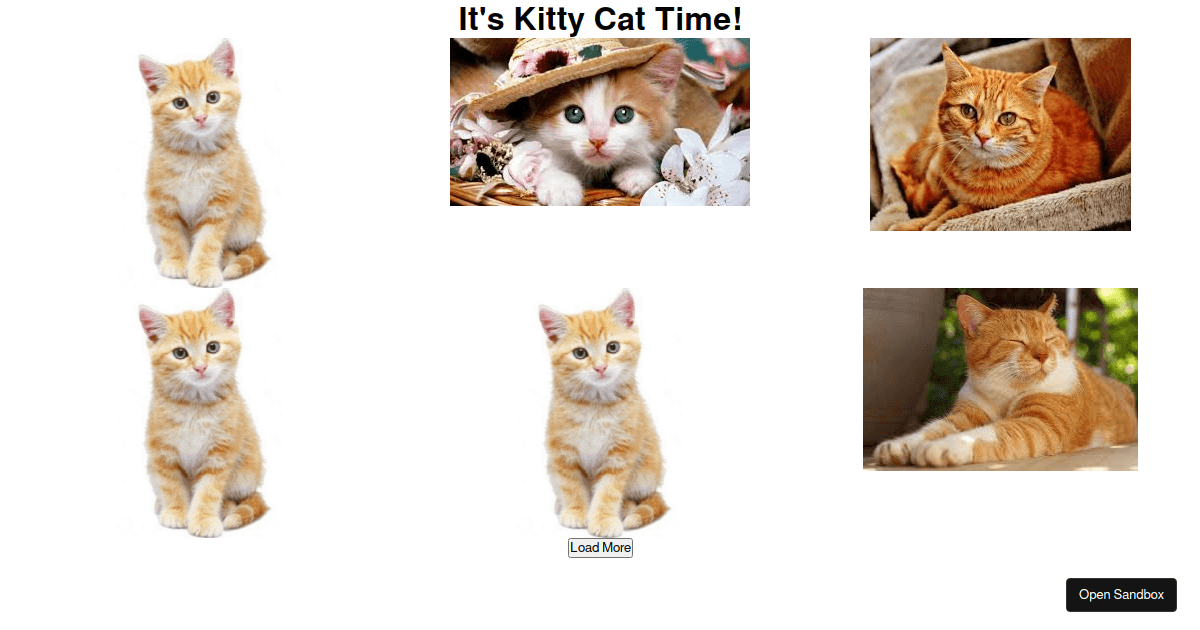Click the sitting kitten image below the first kitten
1200x630 pixels.
click(200, 413)
